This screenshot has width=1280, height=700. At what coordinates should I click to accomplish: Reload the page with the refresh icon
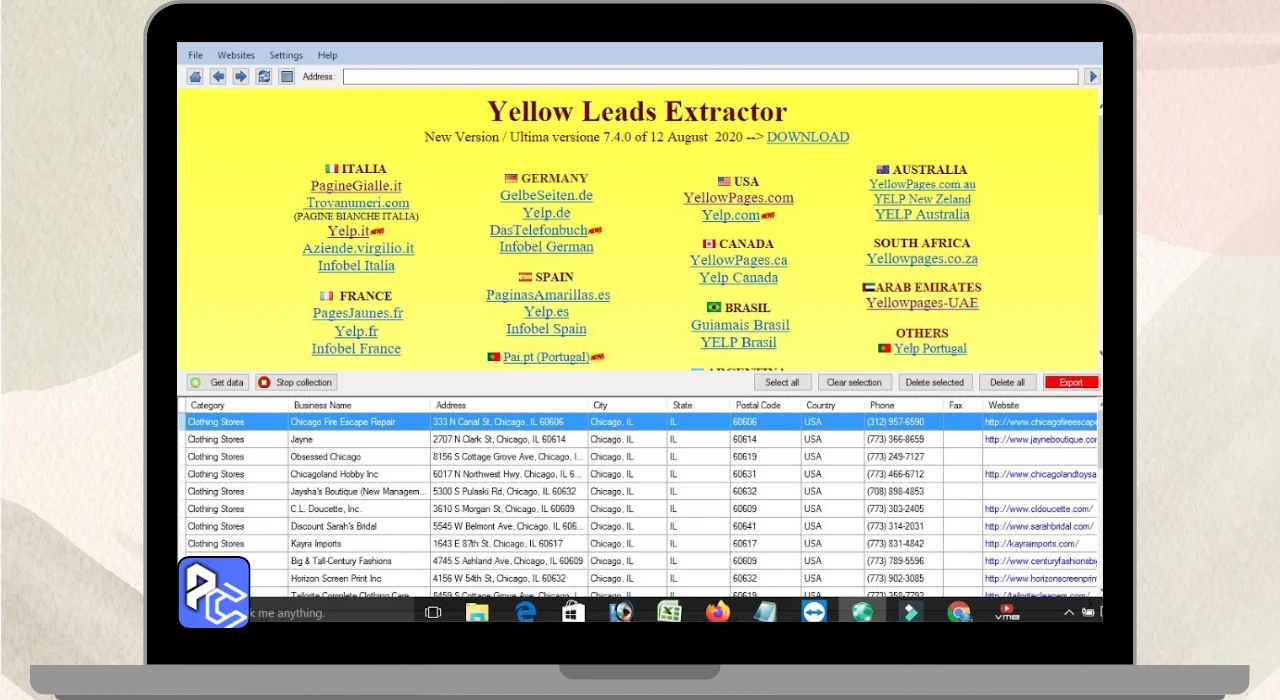tap(264, 76)
